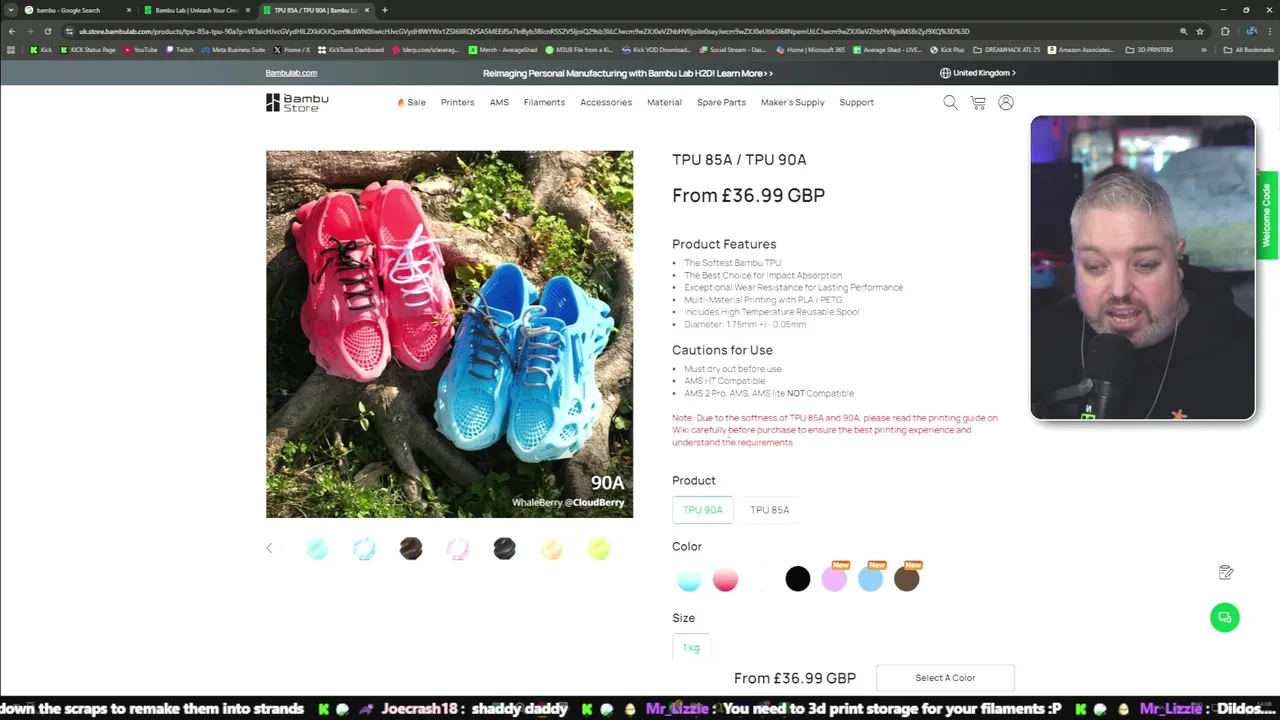Open the Kick bookmark

(41, 49)
